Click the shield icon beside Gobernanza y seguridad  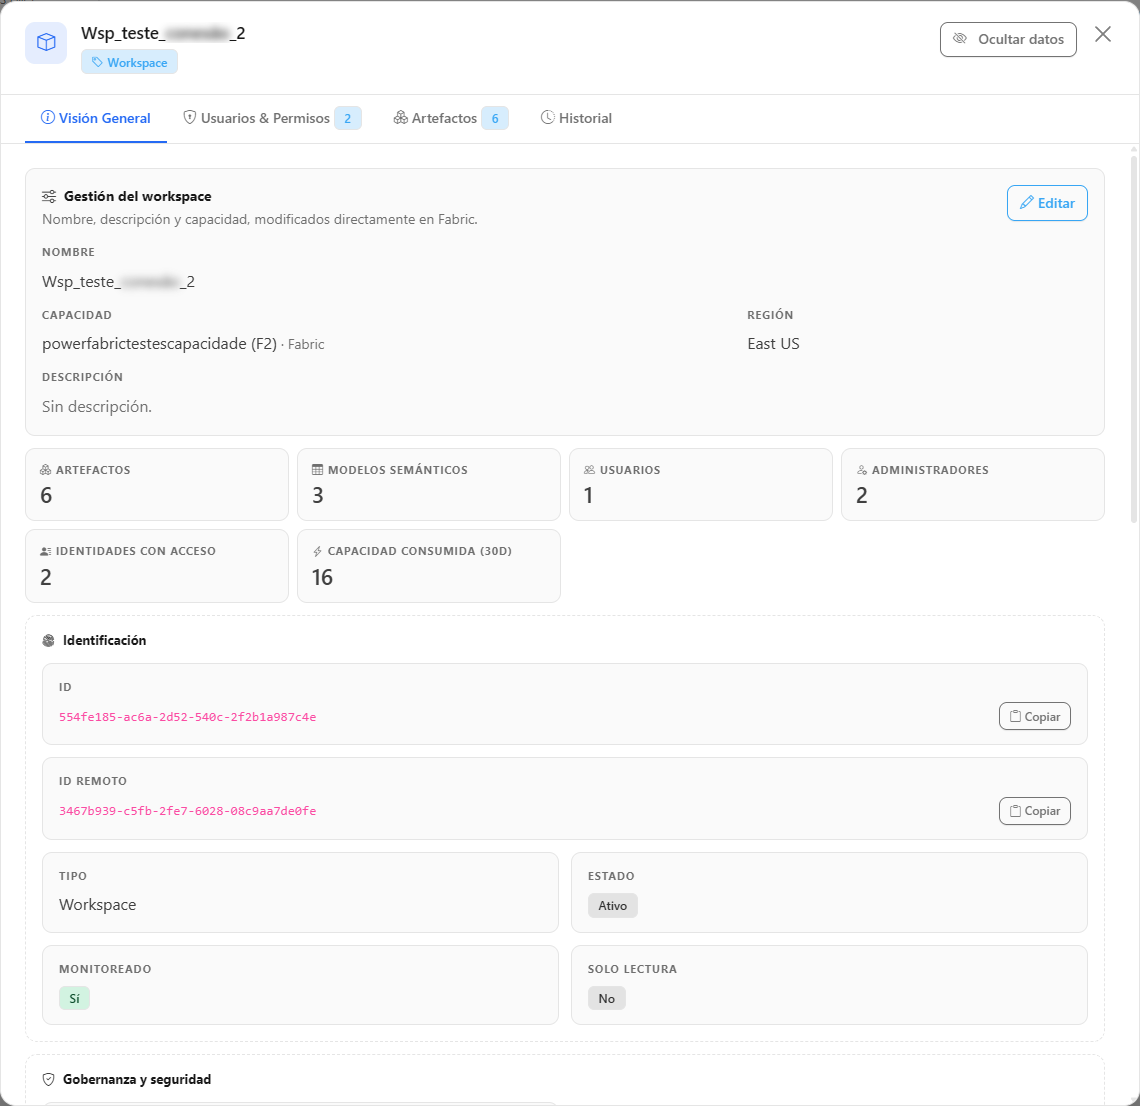click(49, 1080)
